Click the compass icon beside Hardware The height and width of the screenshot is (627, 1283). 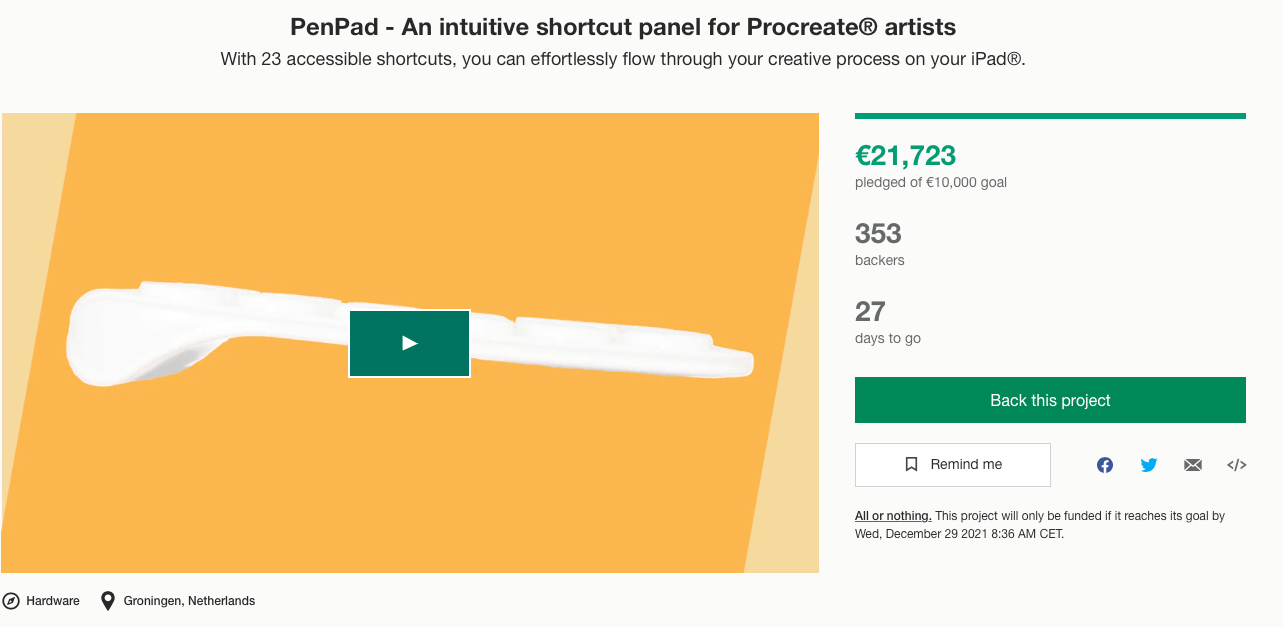pos(11,601)
